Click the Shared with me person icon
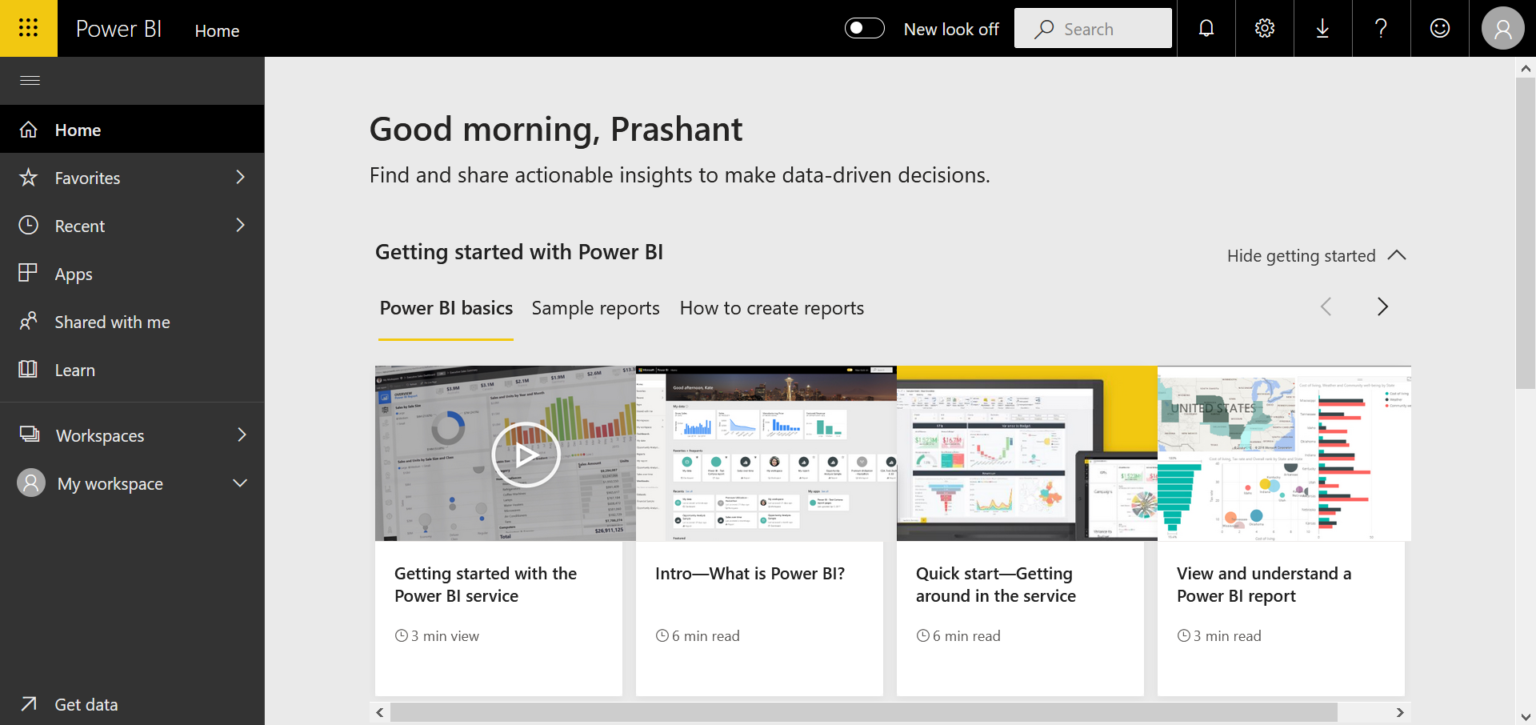Viewport: 1536px width, 725px height. pos(28,322)
